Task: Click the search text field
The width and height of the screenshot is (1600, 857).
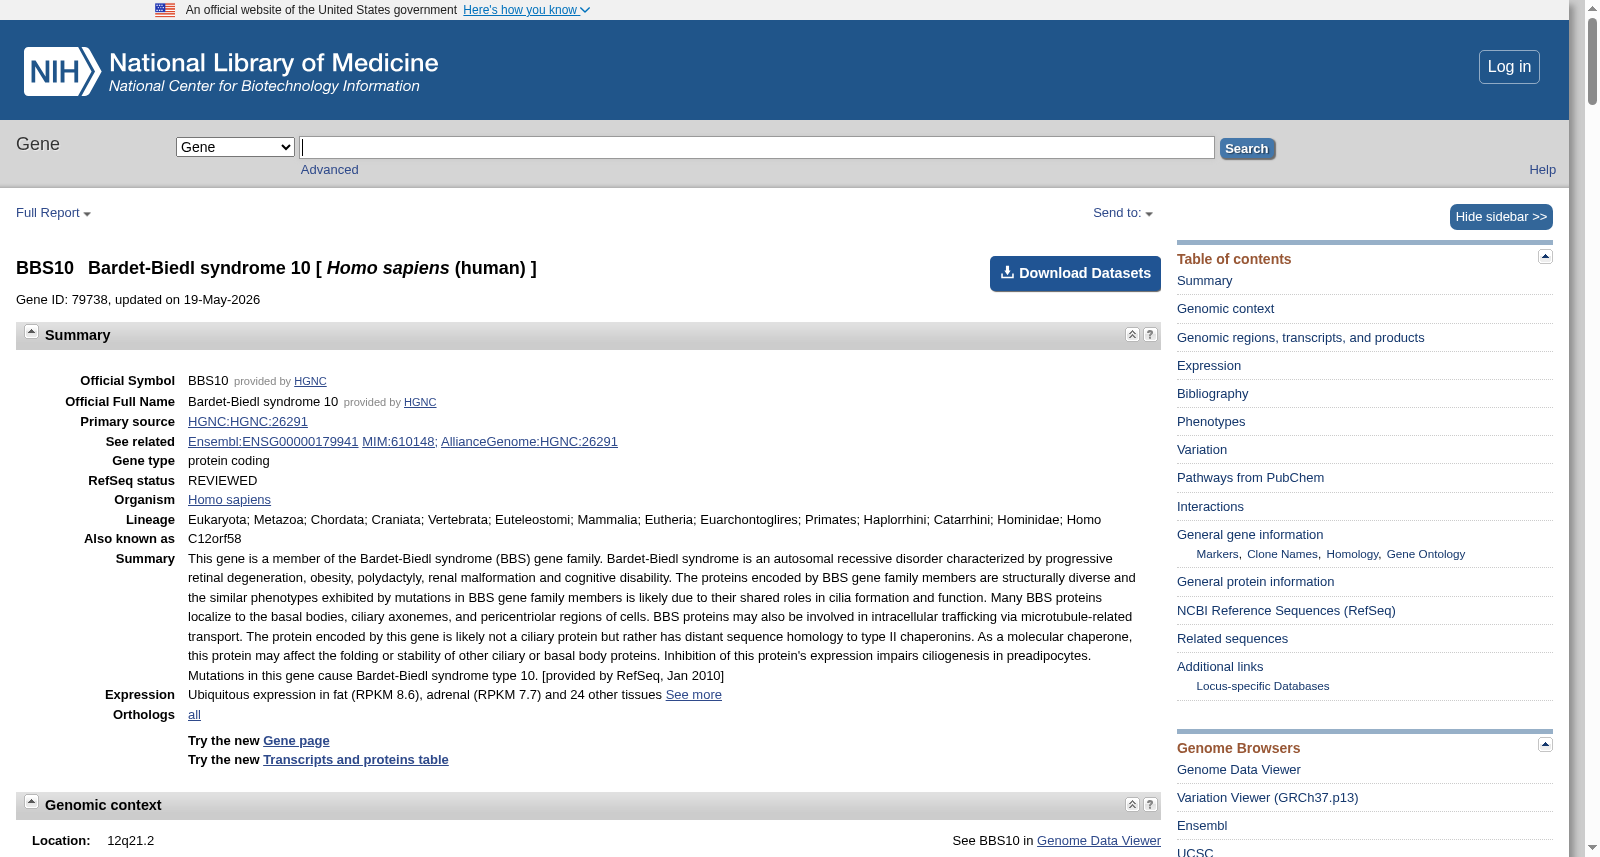Action: pos(757,147)
